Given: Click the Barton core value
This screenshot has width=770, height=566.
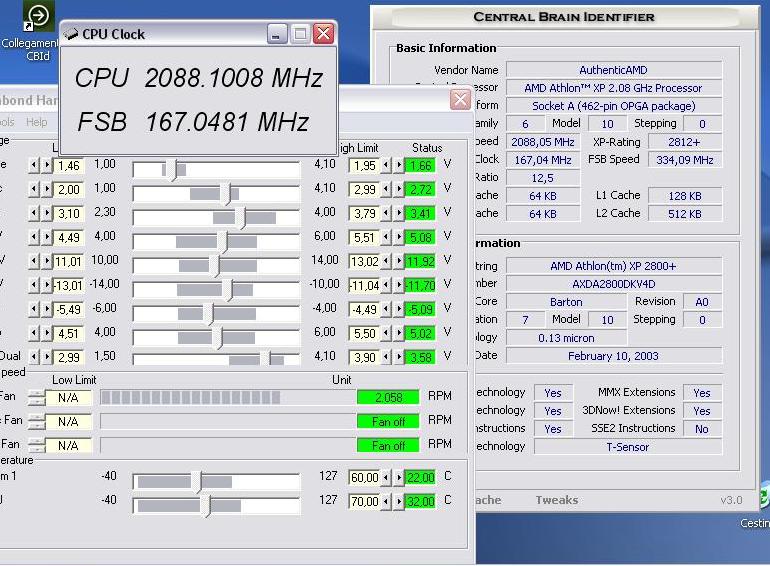Looking at the screenshot, I should pyautogui.click(x=566, y=302).
